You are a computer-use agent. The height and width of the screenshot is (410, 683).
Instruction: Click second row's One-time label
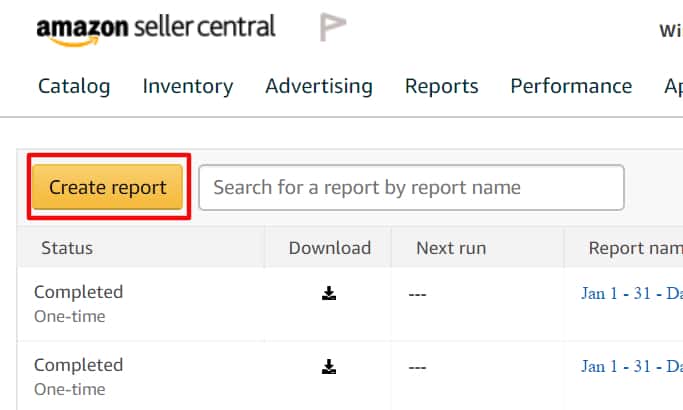pos(70,390)
